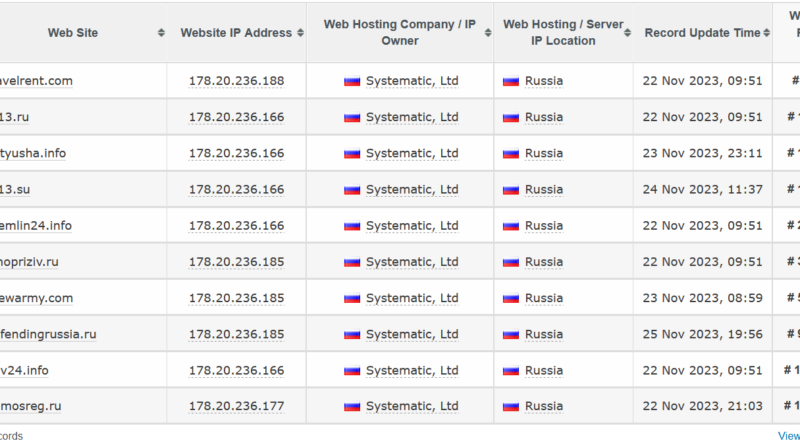The width and height of the screenshot is (800, 445).
Task: Click IP 178.20.236.166 in v24.info row
Action: click(x=236, y=370)
